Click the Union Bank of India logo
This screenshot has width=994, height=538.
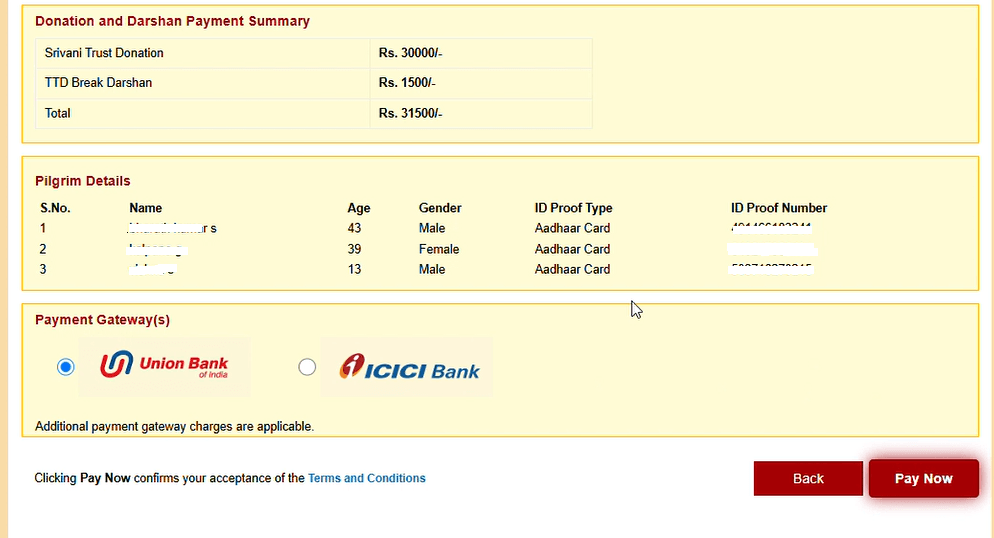pyautogui.click(x=165, y=366)
